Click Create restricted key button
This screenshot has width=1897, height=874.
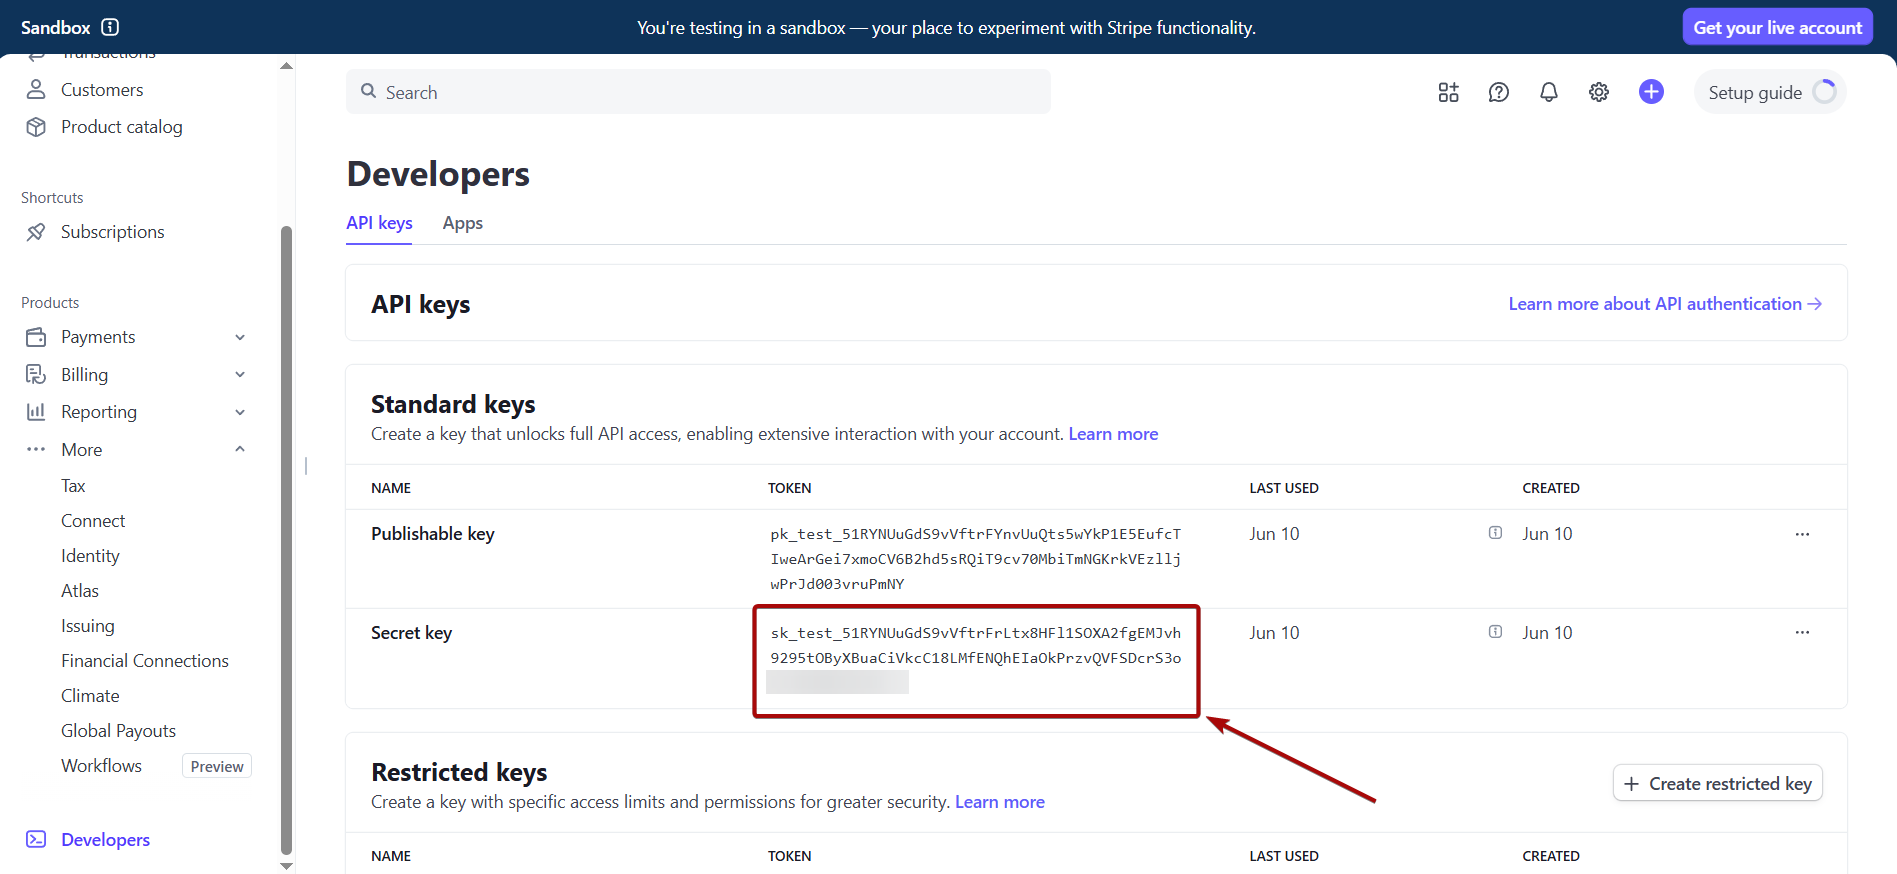tap(1718, 784)
